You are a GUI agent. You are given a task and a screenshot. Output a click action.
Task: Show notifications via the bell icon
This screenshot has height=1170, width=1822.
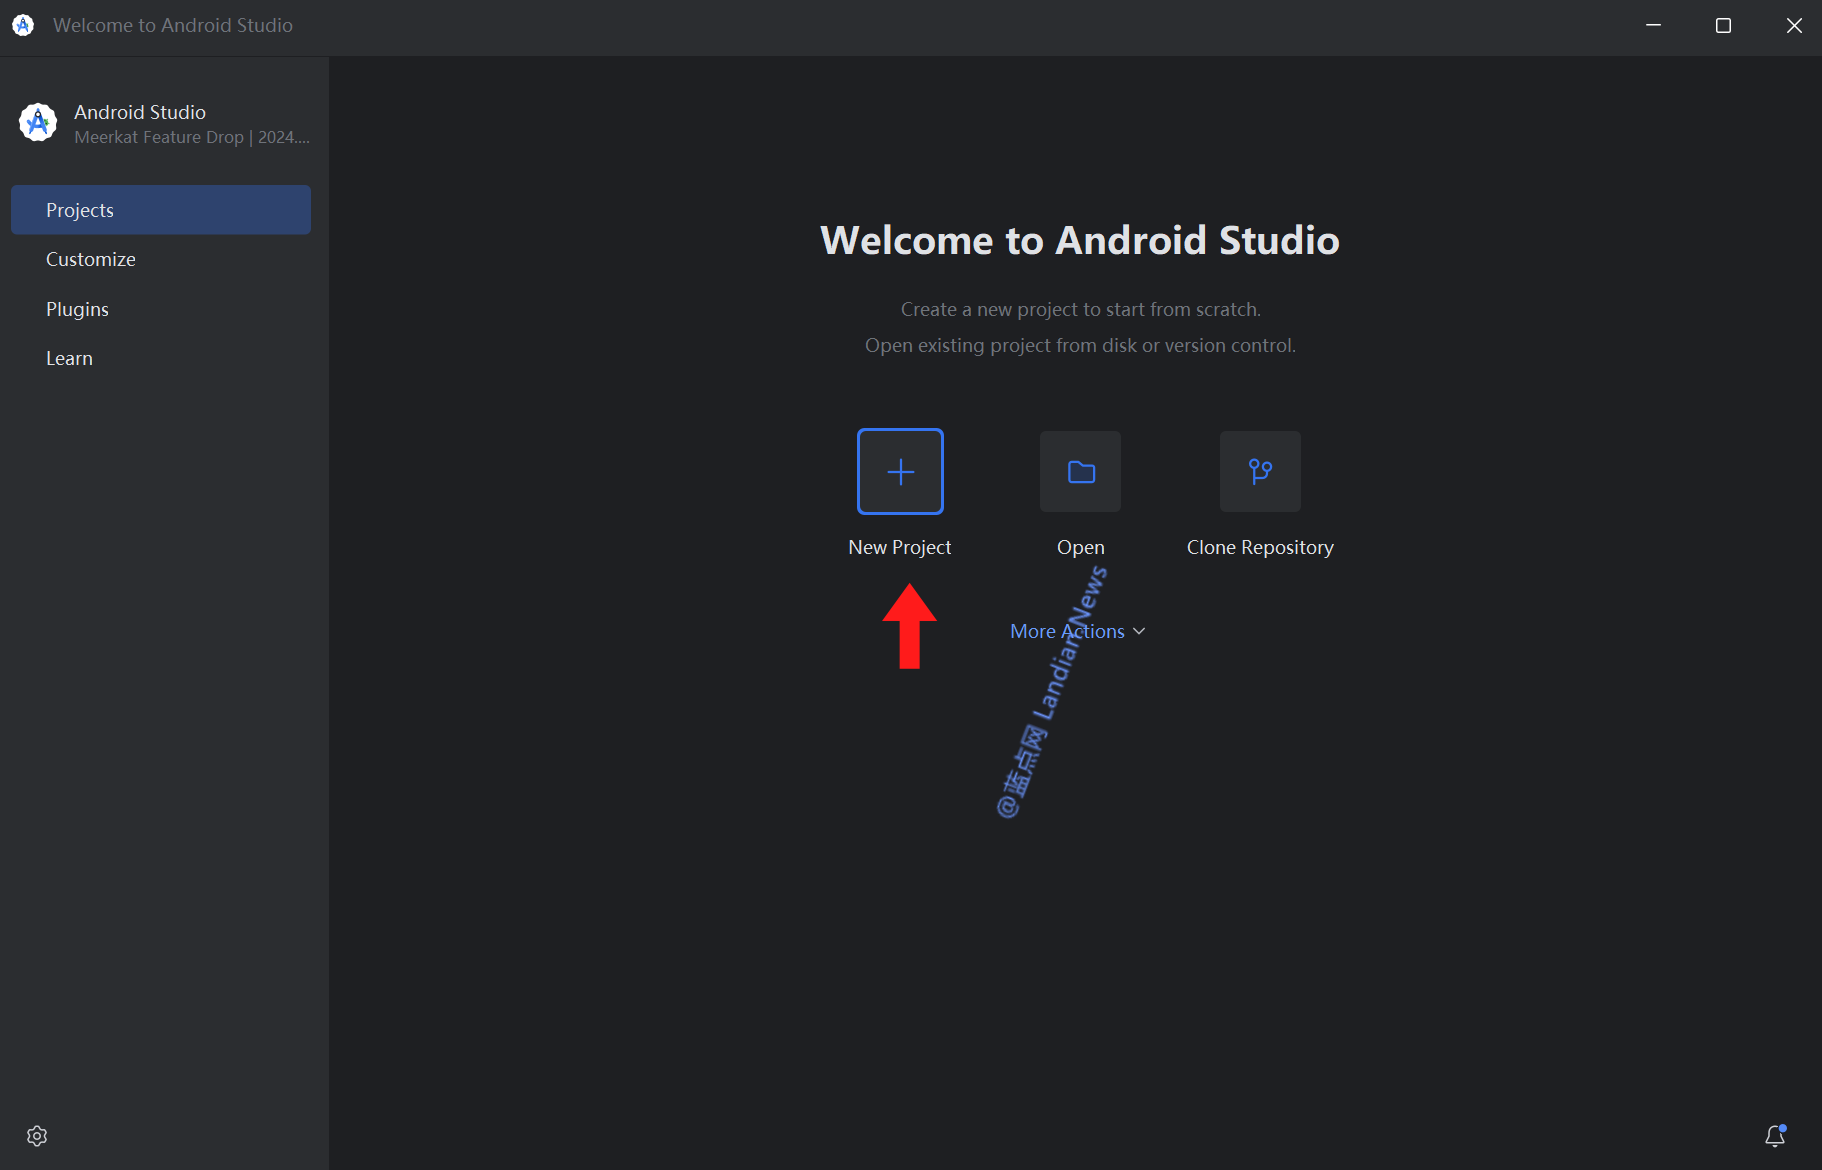pos(1775,1136)
